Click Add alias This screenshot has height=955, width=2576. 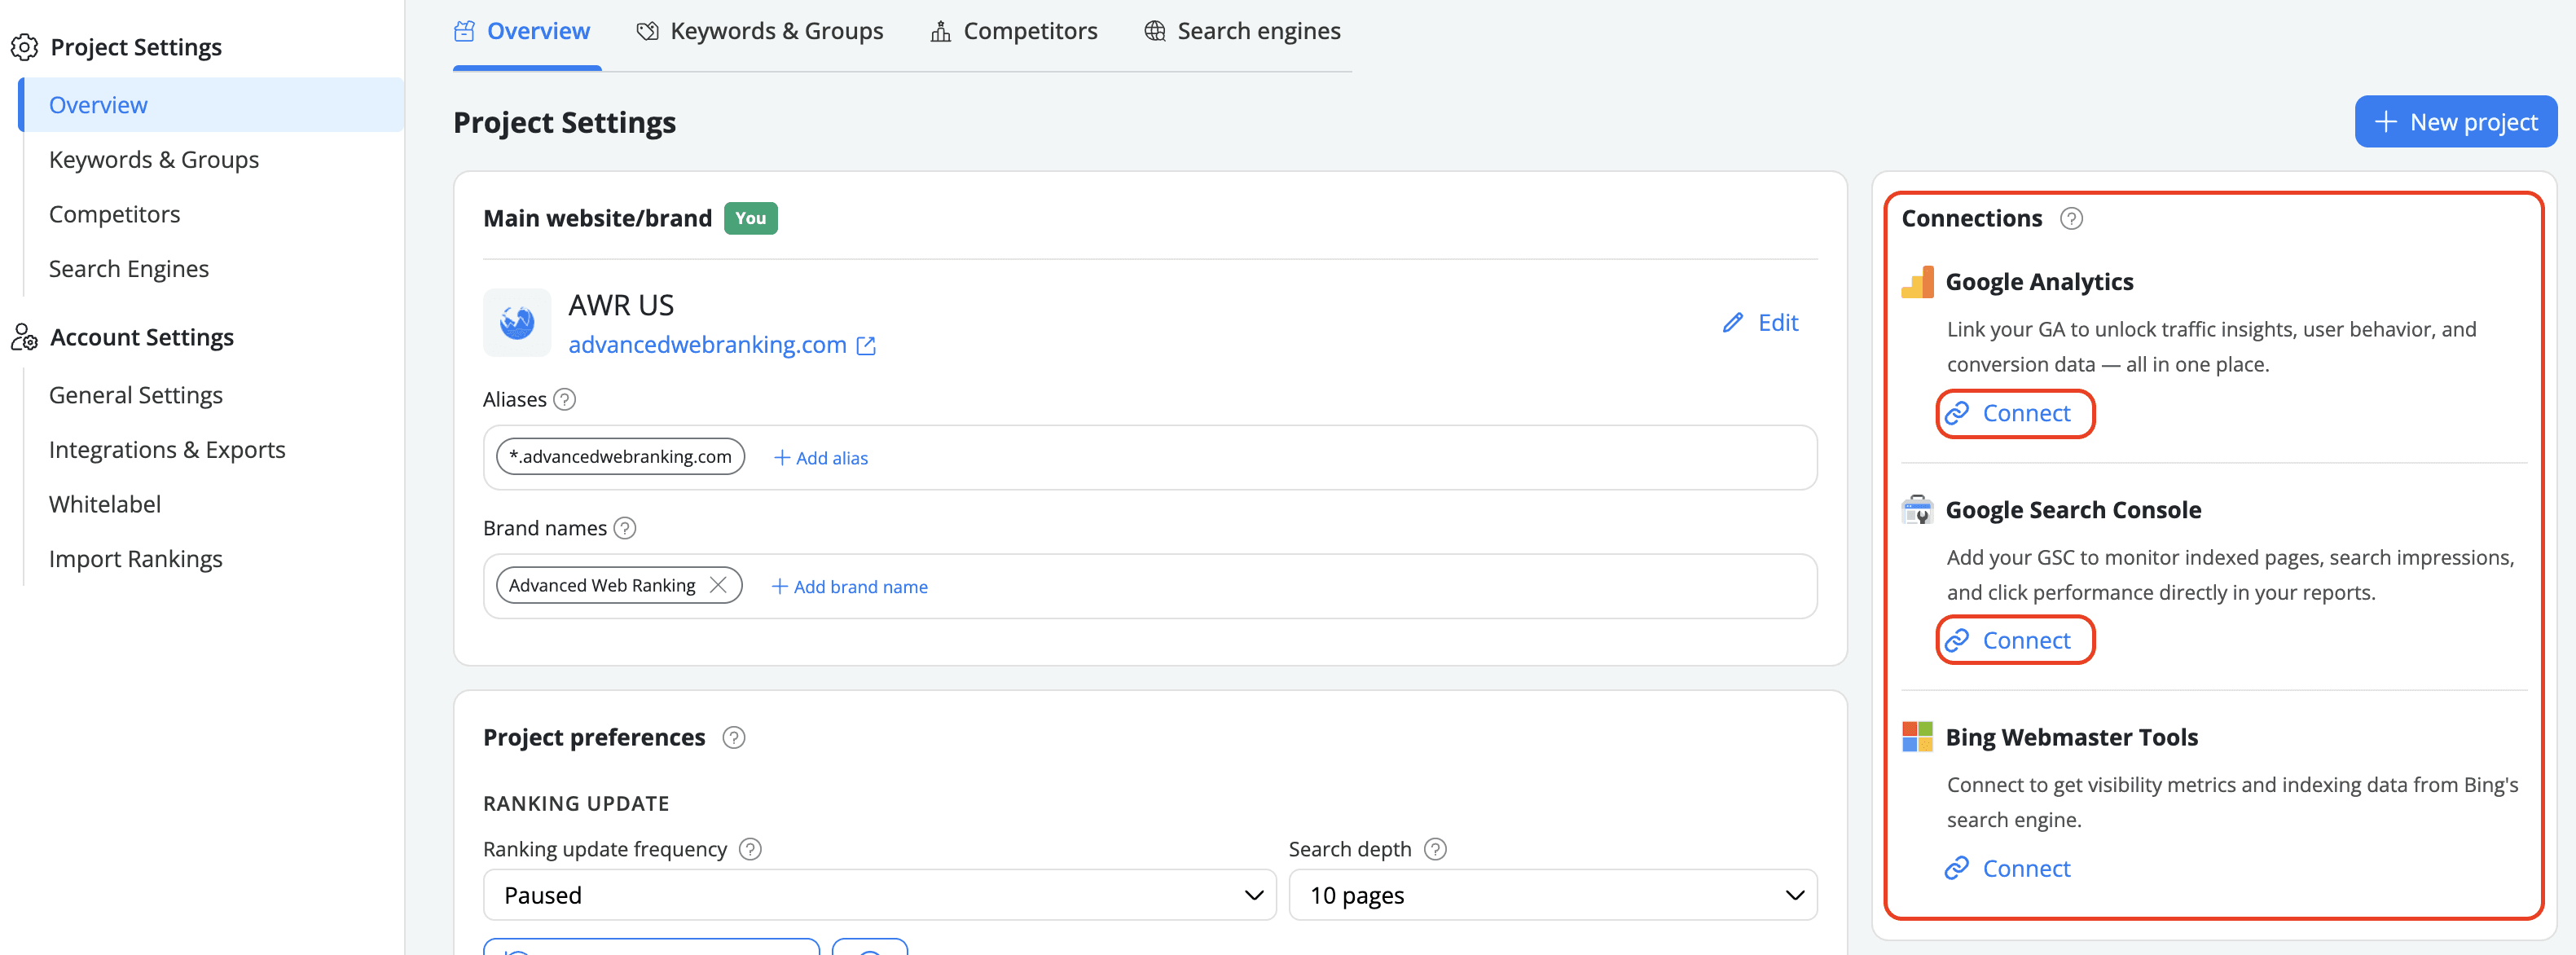pos(820,458)
